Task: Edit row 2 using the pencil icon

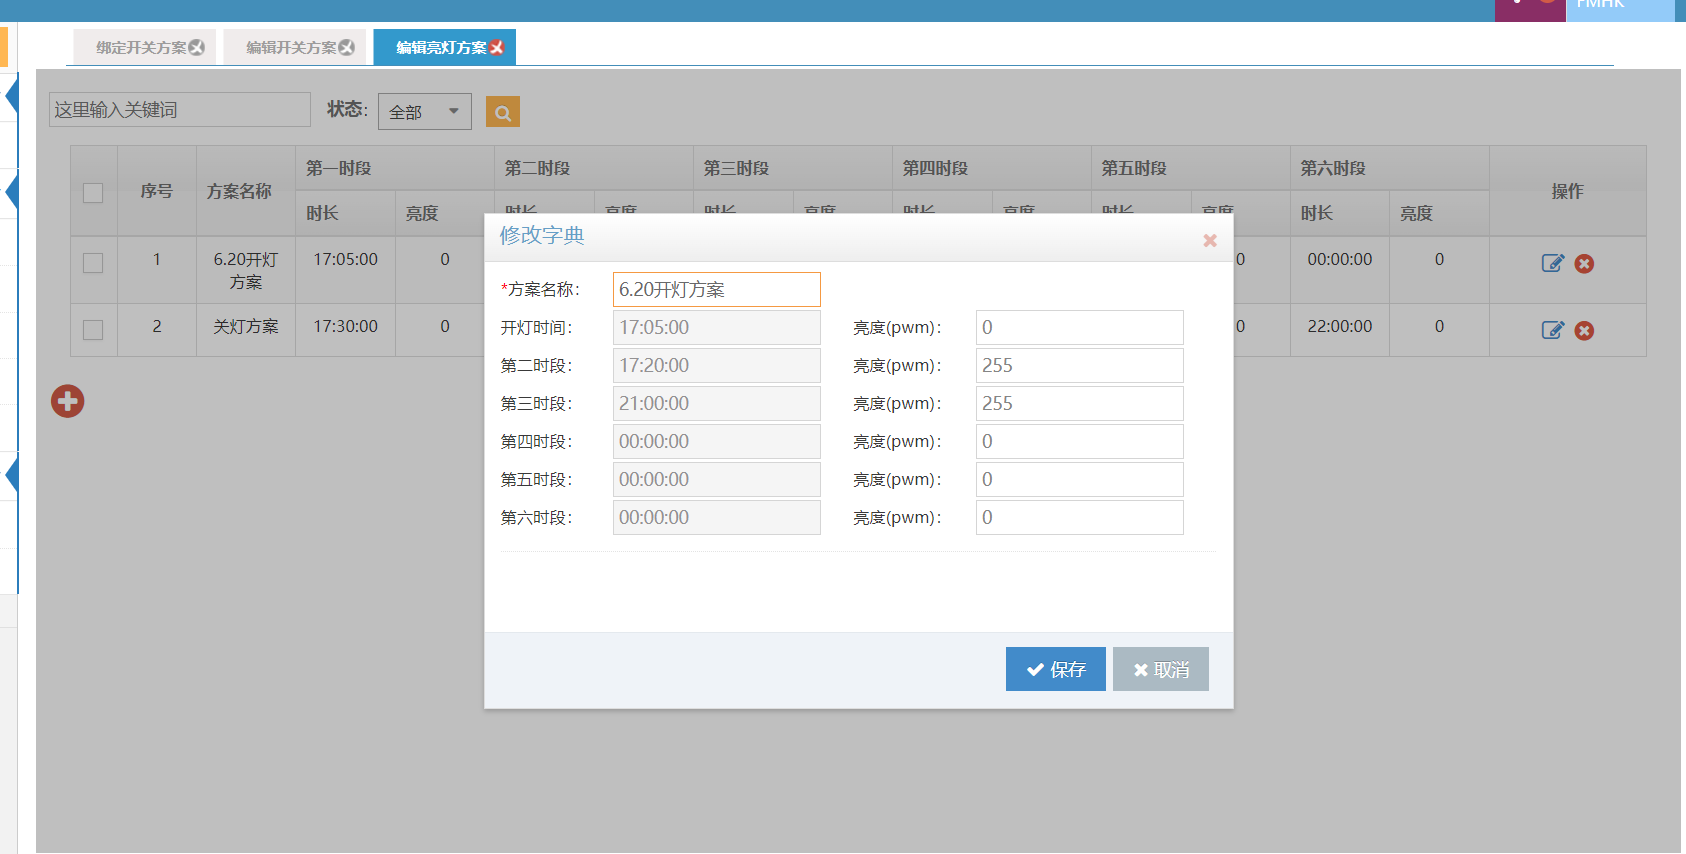Action: point(1552,330)
